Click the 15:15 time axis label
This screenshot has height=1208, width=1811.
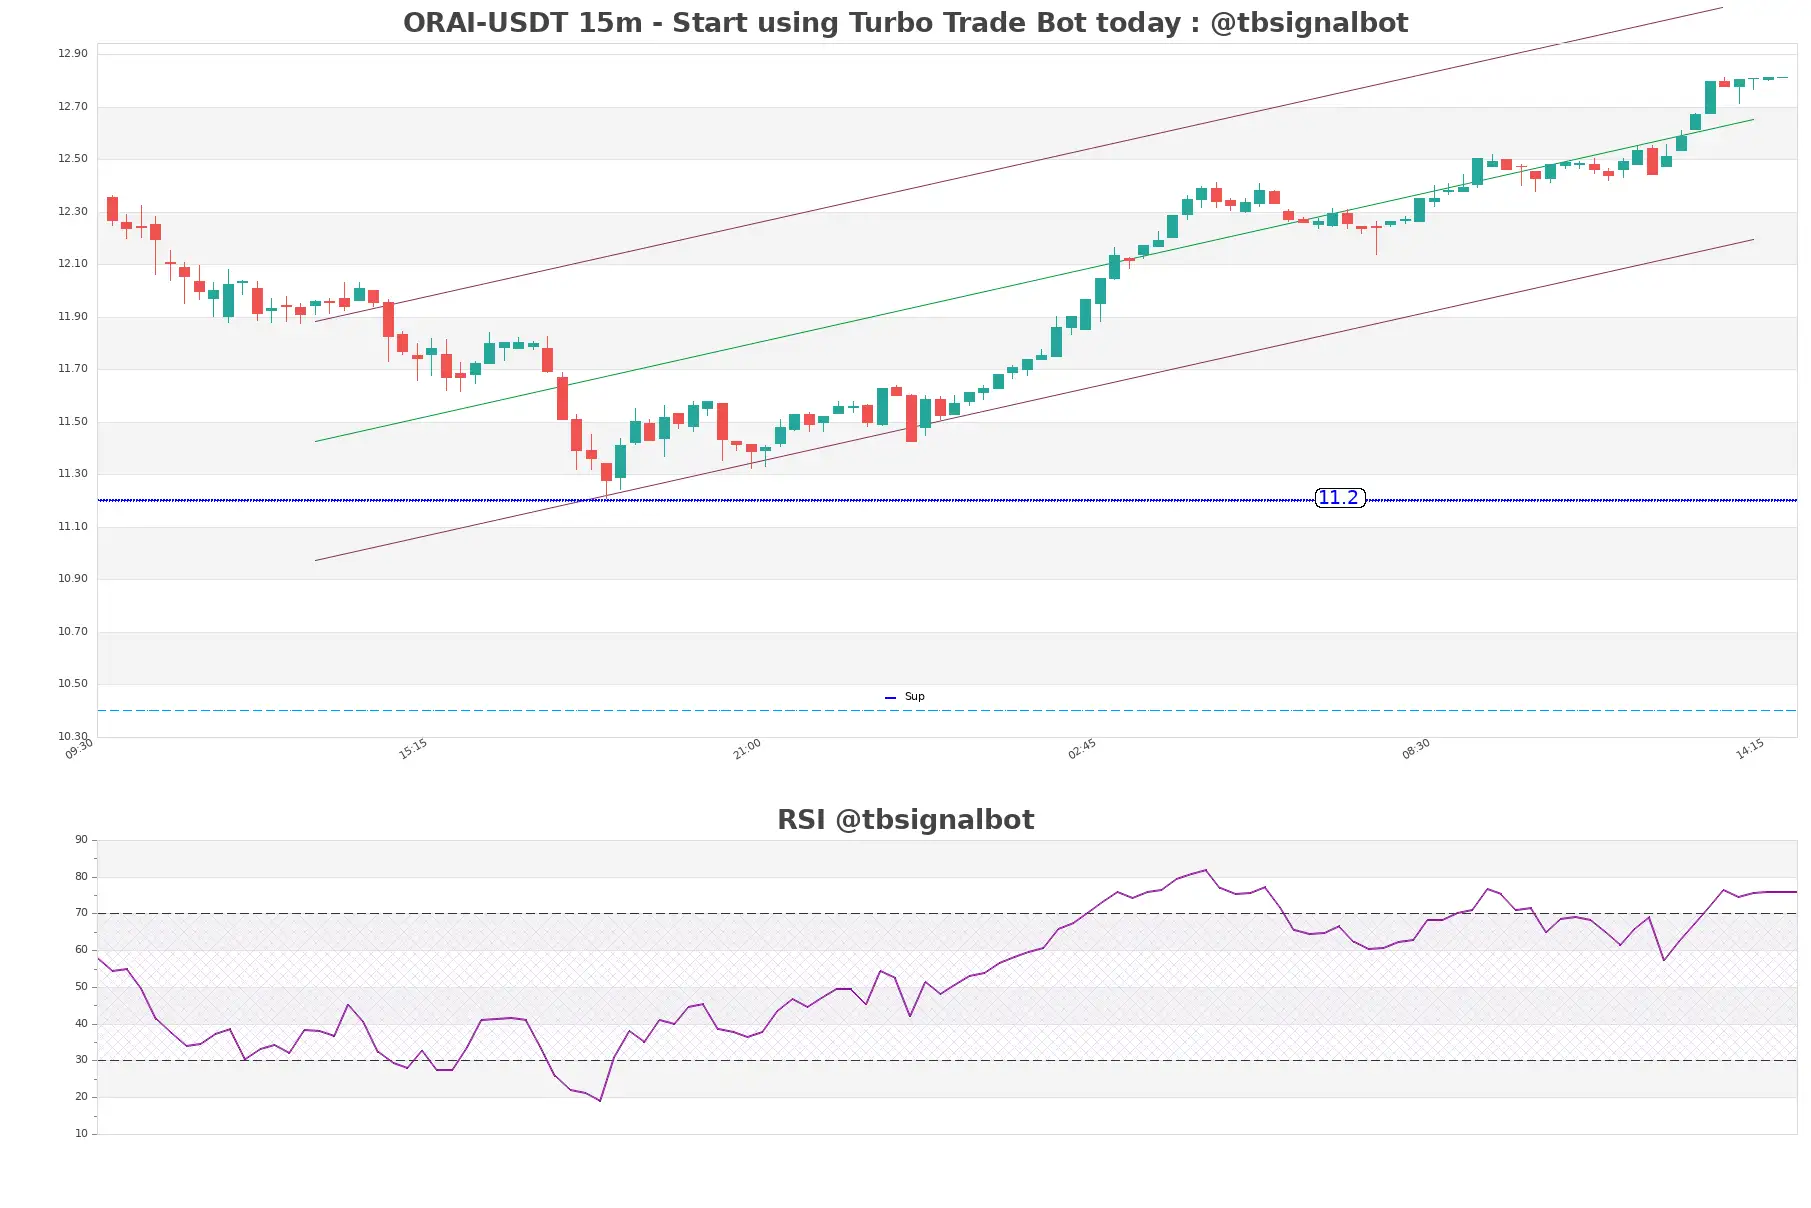click(413, 749)
